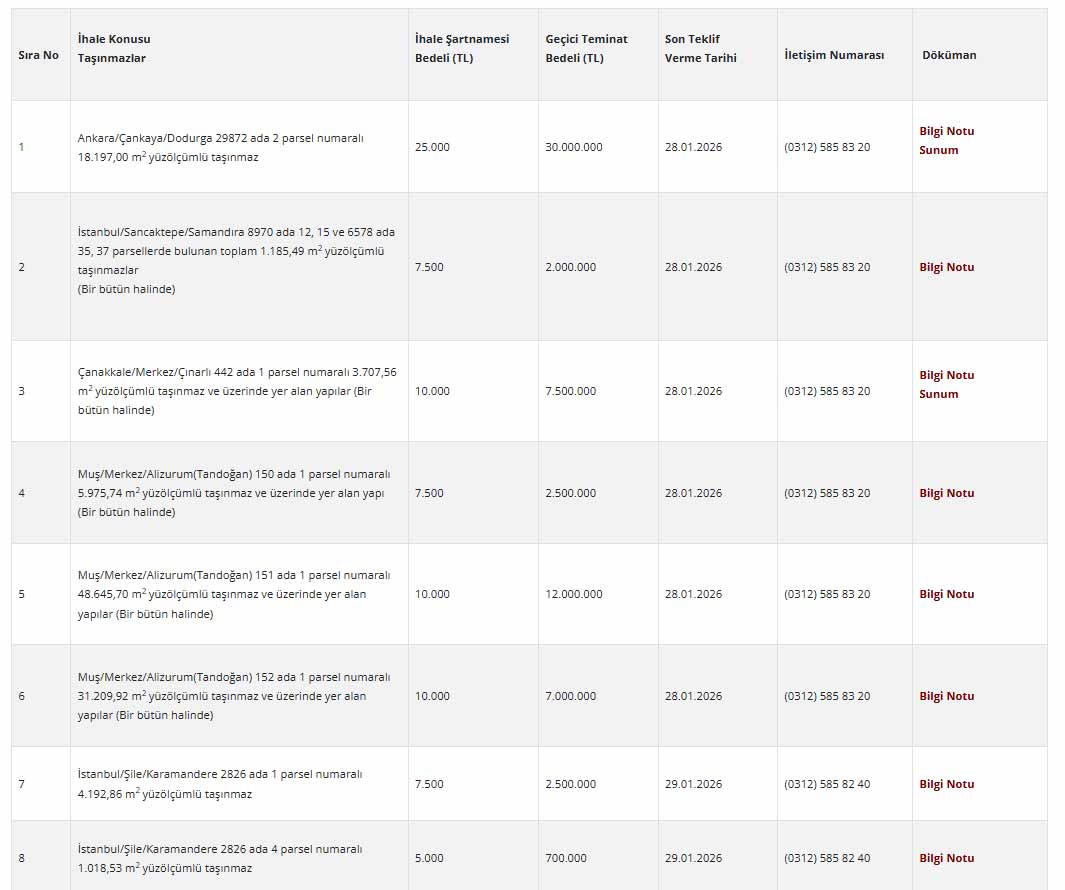Click the Sıra No column header
This screenshot has width=1065, height=890.
38,55
